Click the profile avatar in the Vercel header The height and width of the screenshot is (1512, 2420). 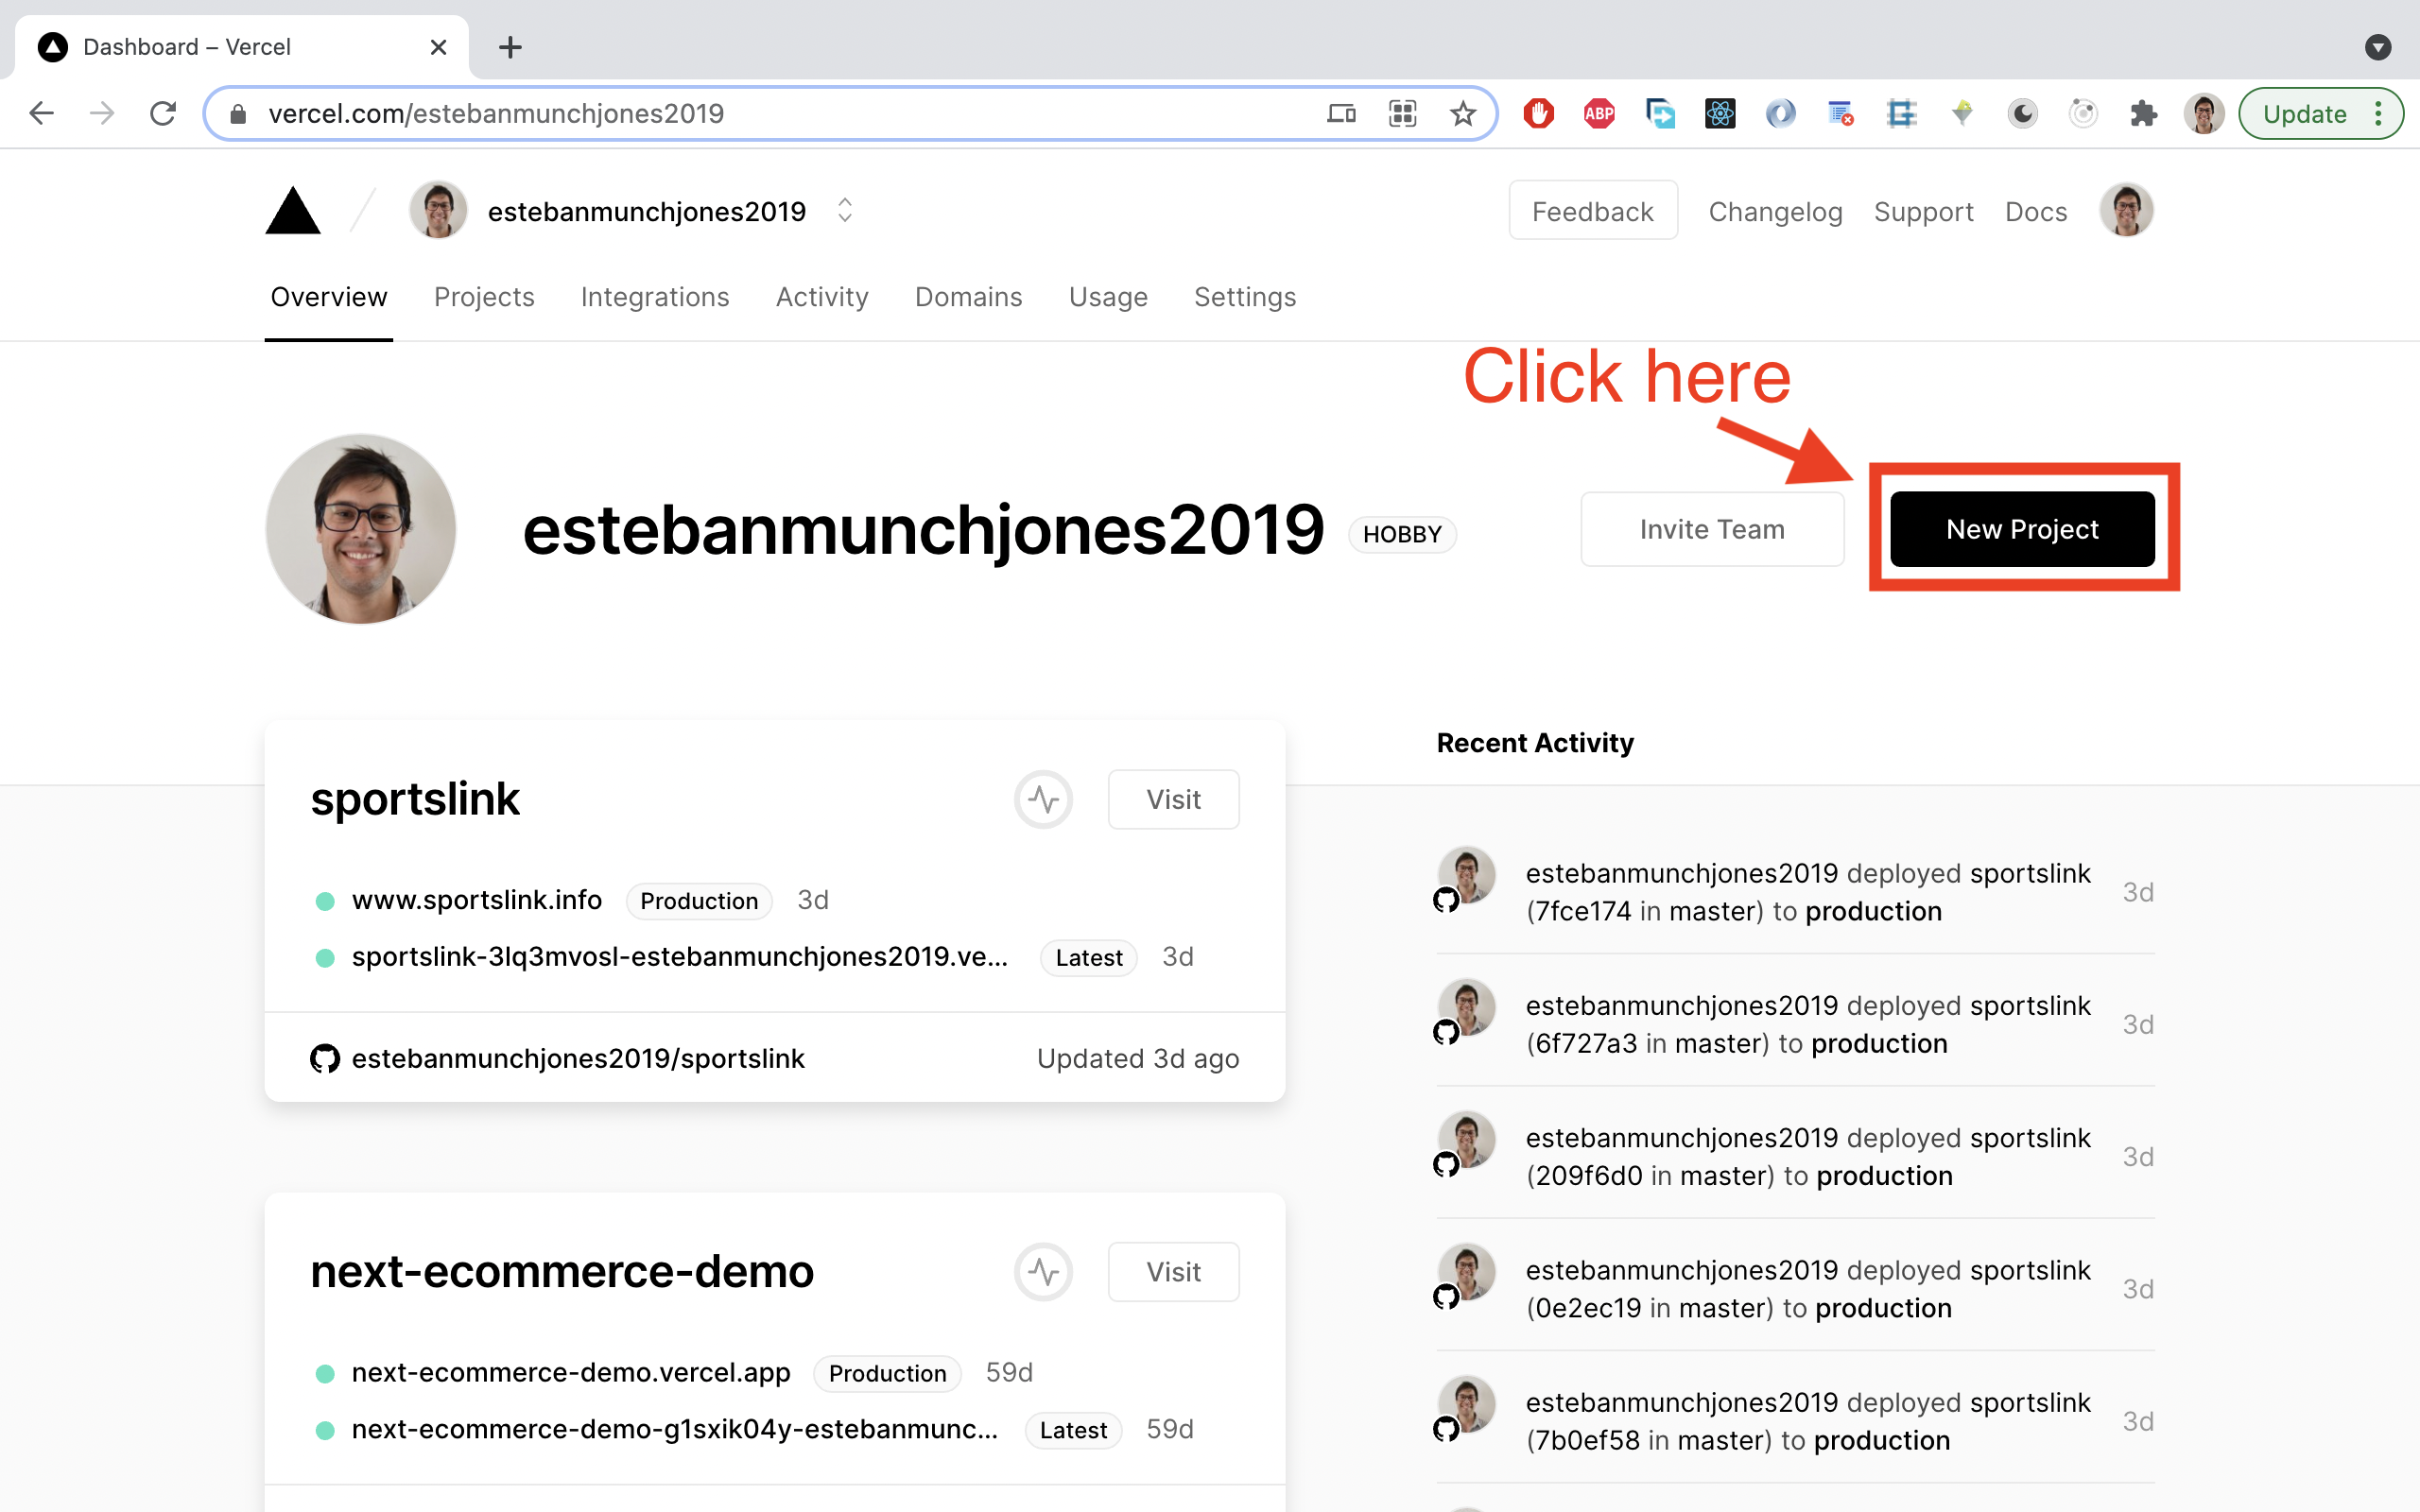coord(2126,210)
